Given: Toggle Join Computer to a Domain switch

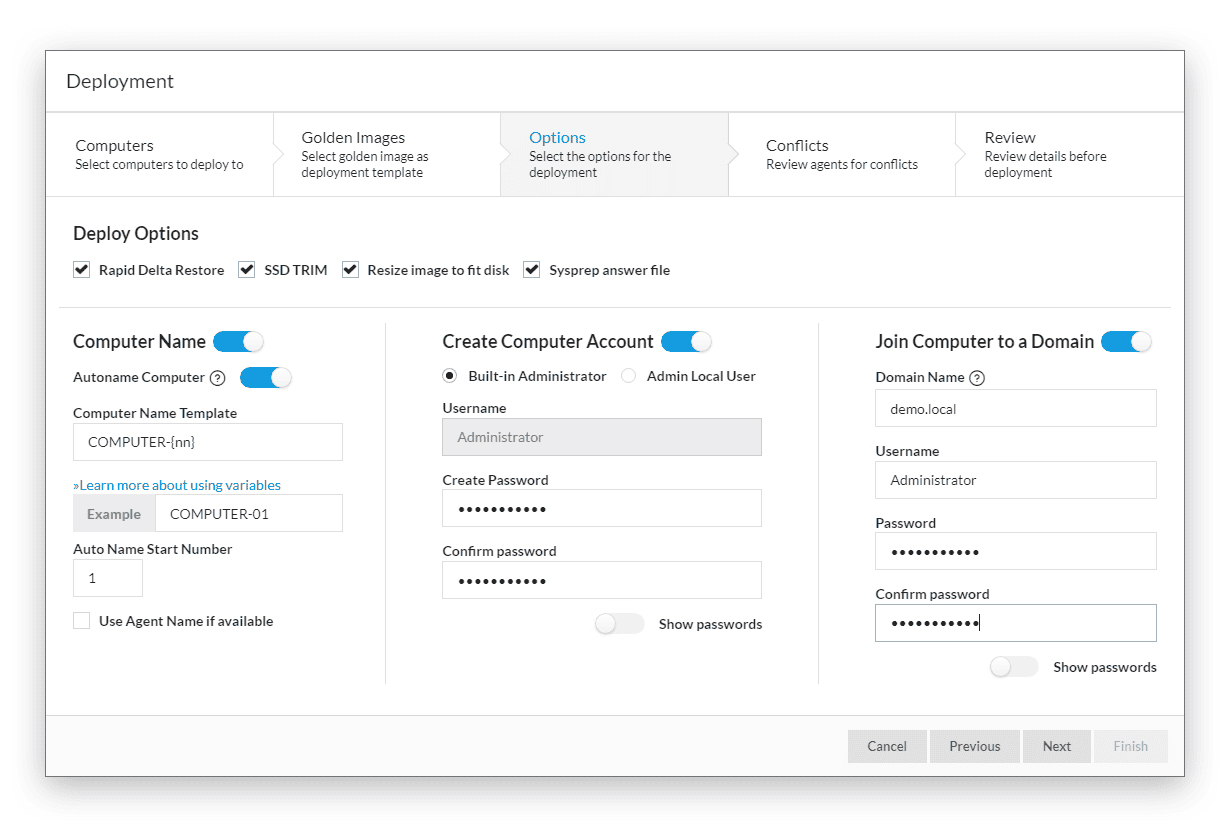Looking at the screenshot, I should [1126, 342].
